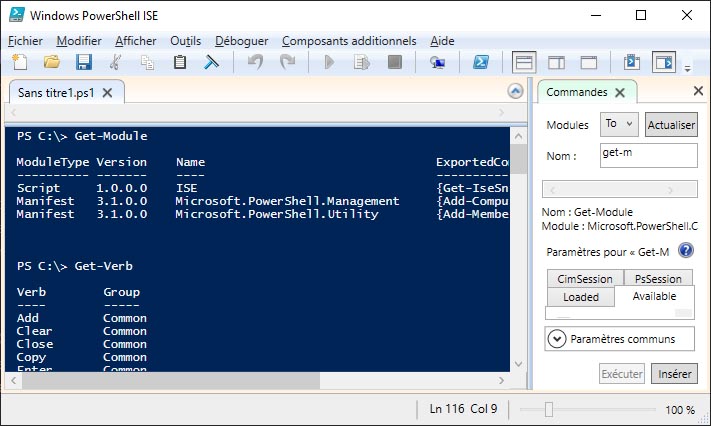Screen dimensions: 711x426
Task: Adjust the zoom slider in status bar
Action: coord(549,409)
